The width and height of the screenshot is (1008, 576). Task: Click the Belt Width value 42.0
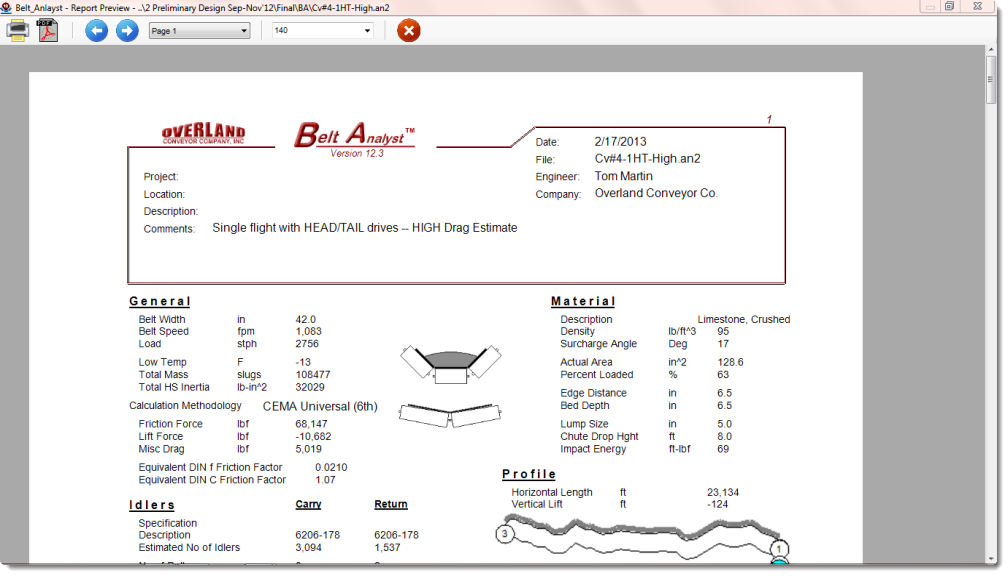(x=305, y=320)
